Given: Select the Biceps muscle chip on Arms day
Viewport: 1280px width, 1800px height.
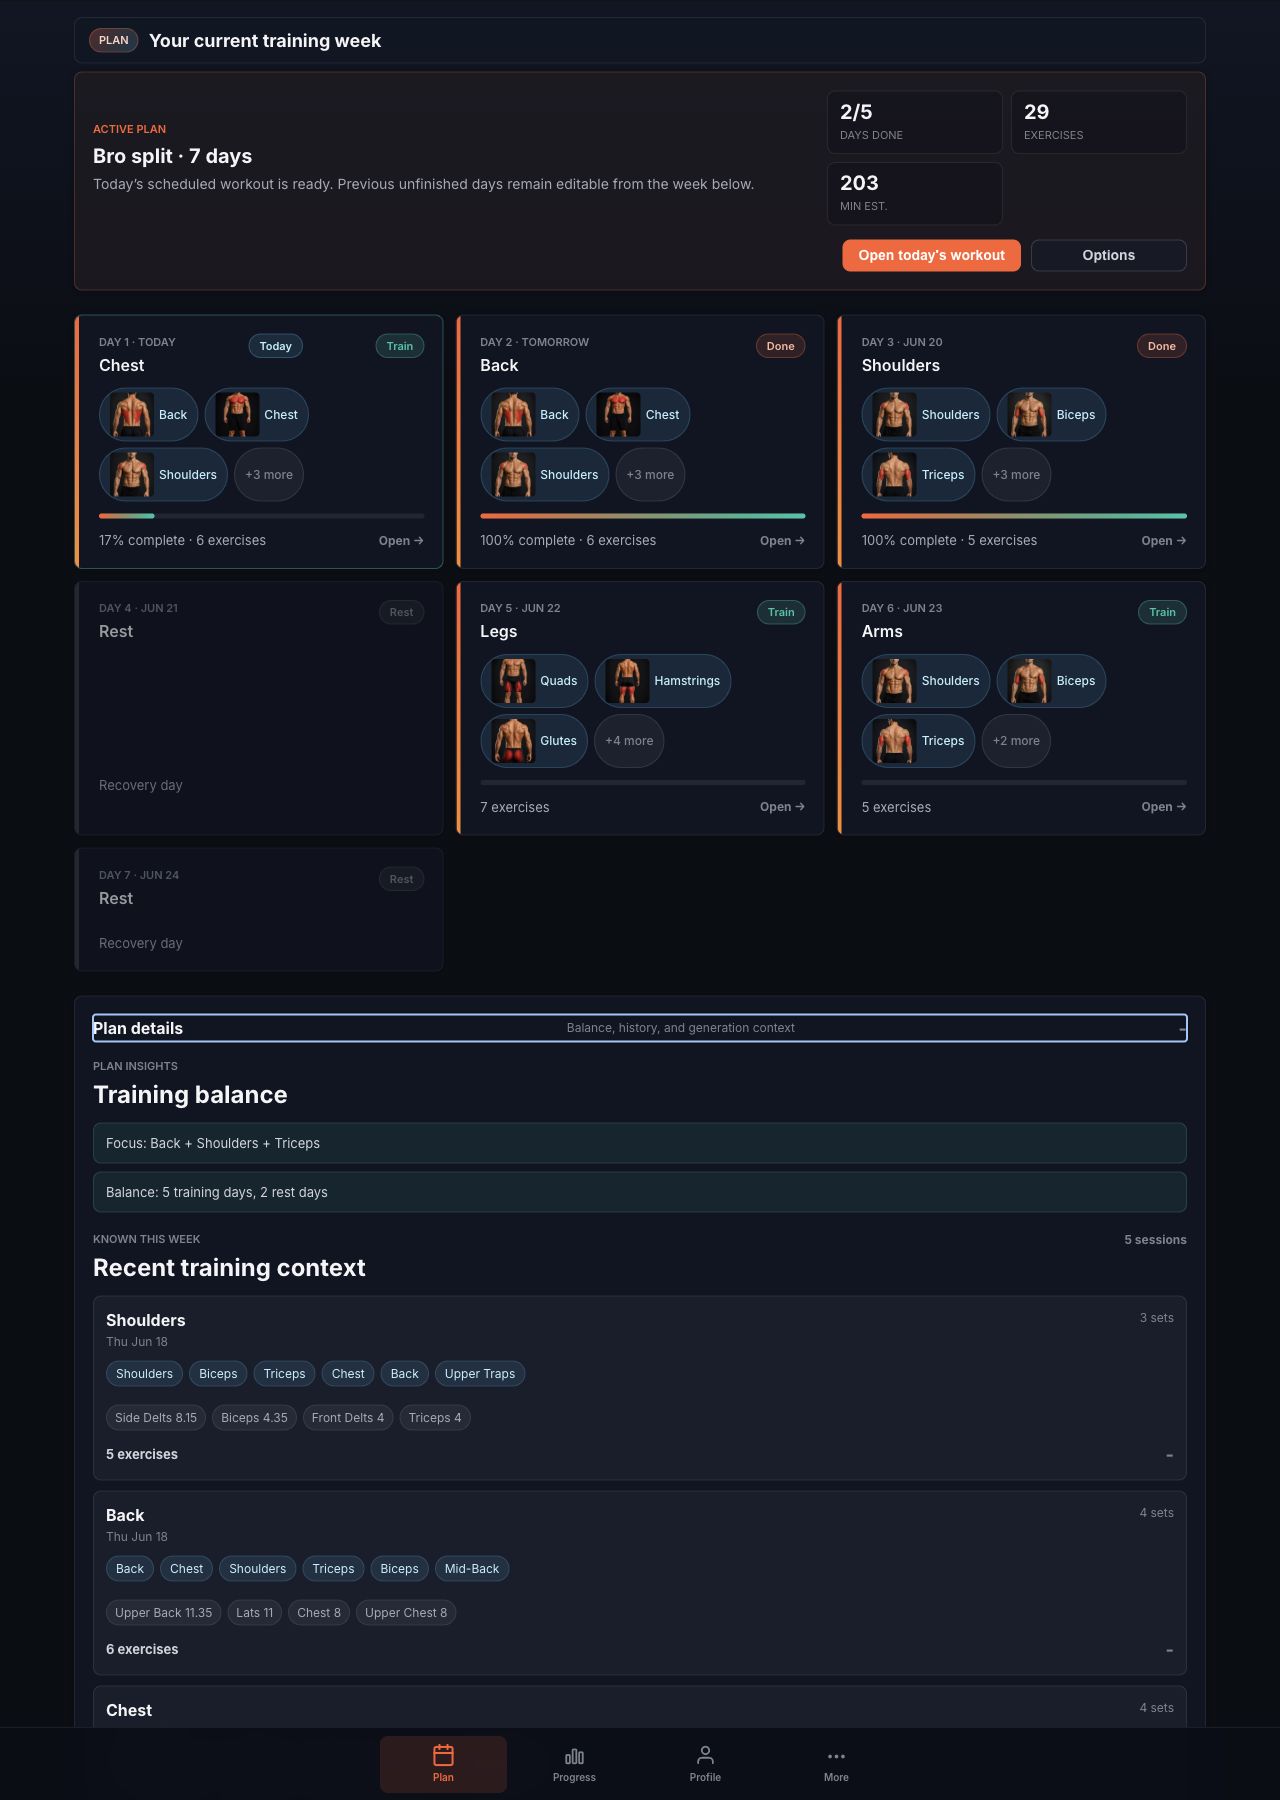Looking at the screenshot, I should (1051, 680).
